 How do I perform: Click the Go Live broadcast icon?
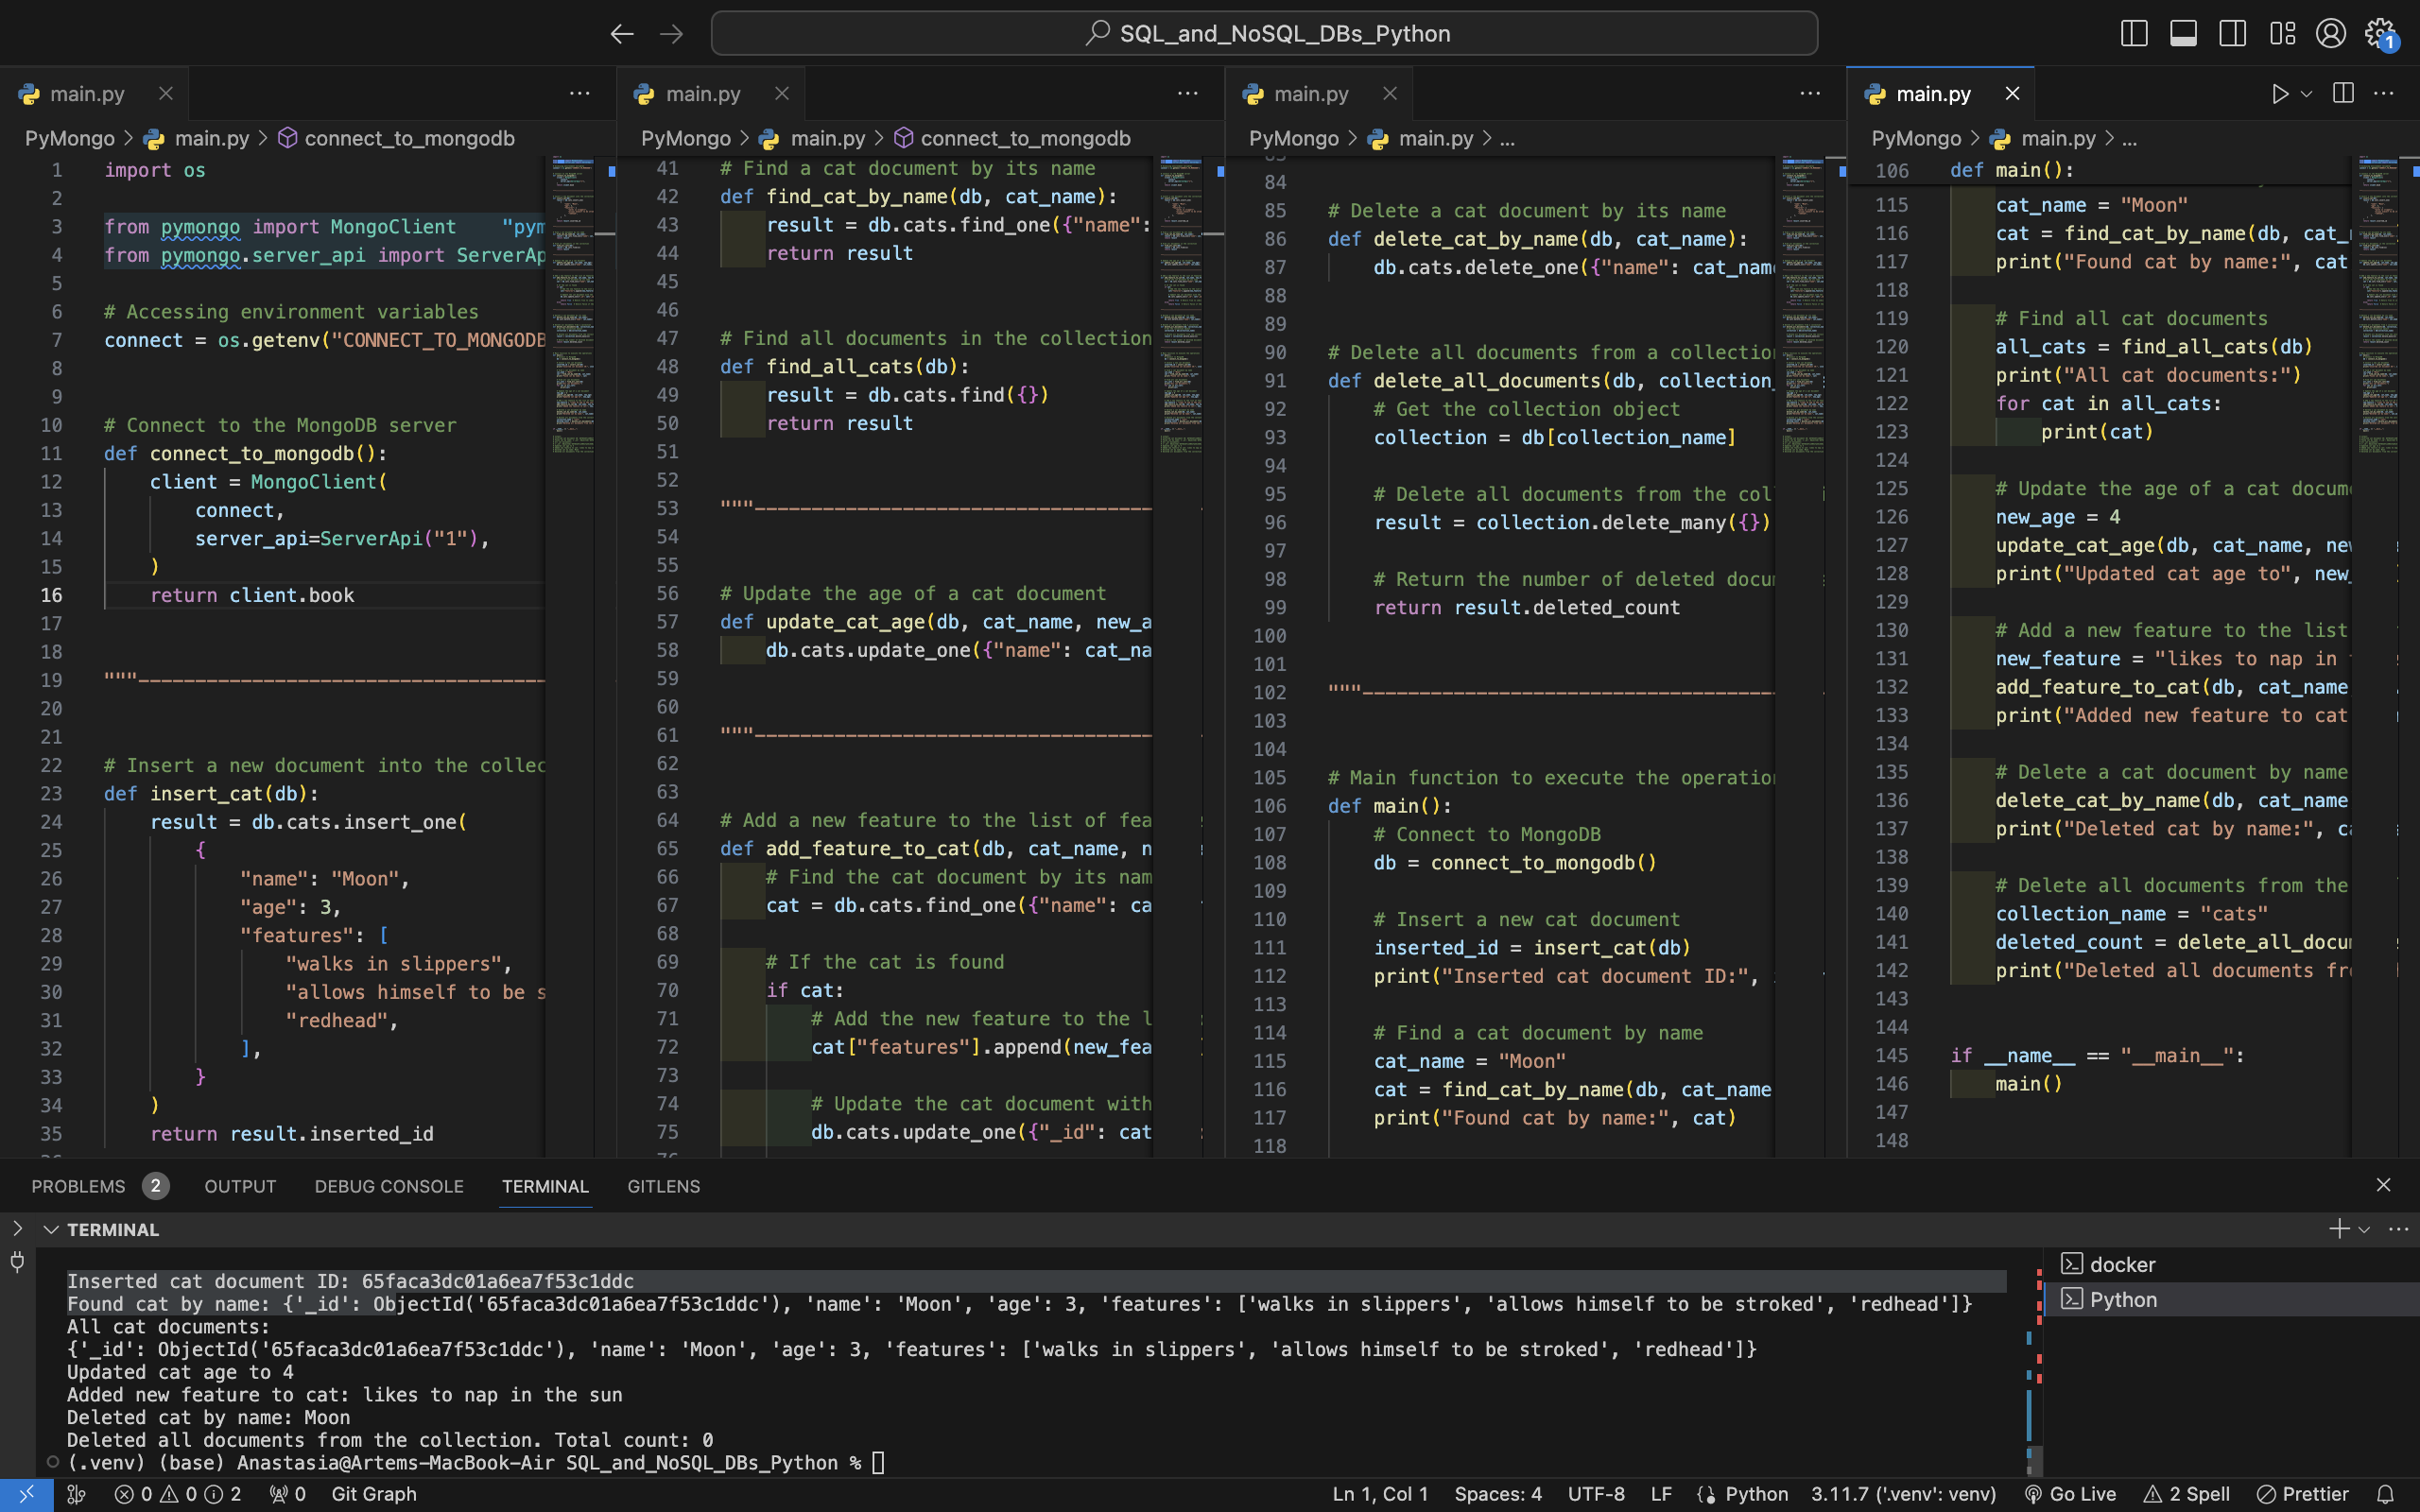click(2033, 1494)
